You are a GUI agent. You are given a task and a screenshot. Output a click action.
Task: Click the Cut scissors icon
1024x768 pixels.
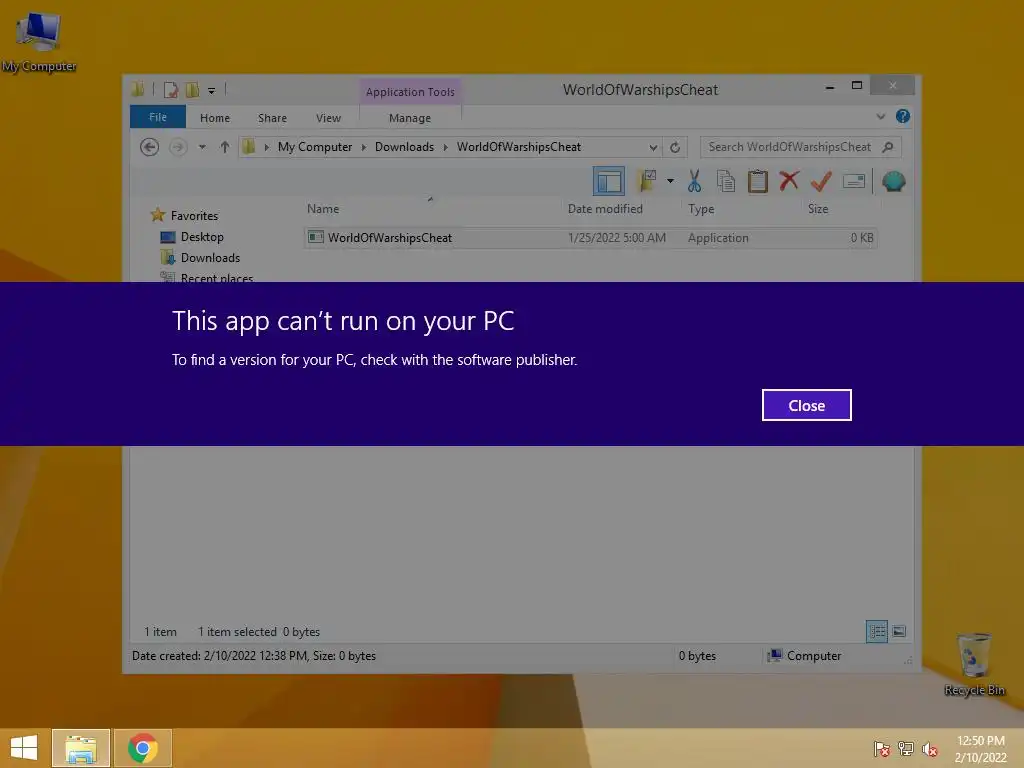click(x=694, y=181)
